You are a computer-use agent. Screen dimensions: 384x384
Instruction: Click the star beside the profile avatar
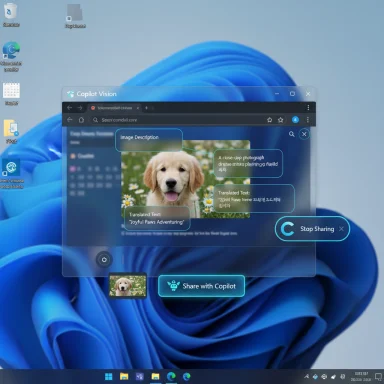[x=281, y=120]
